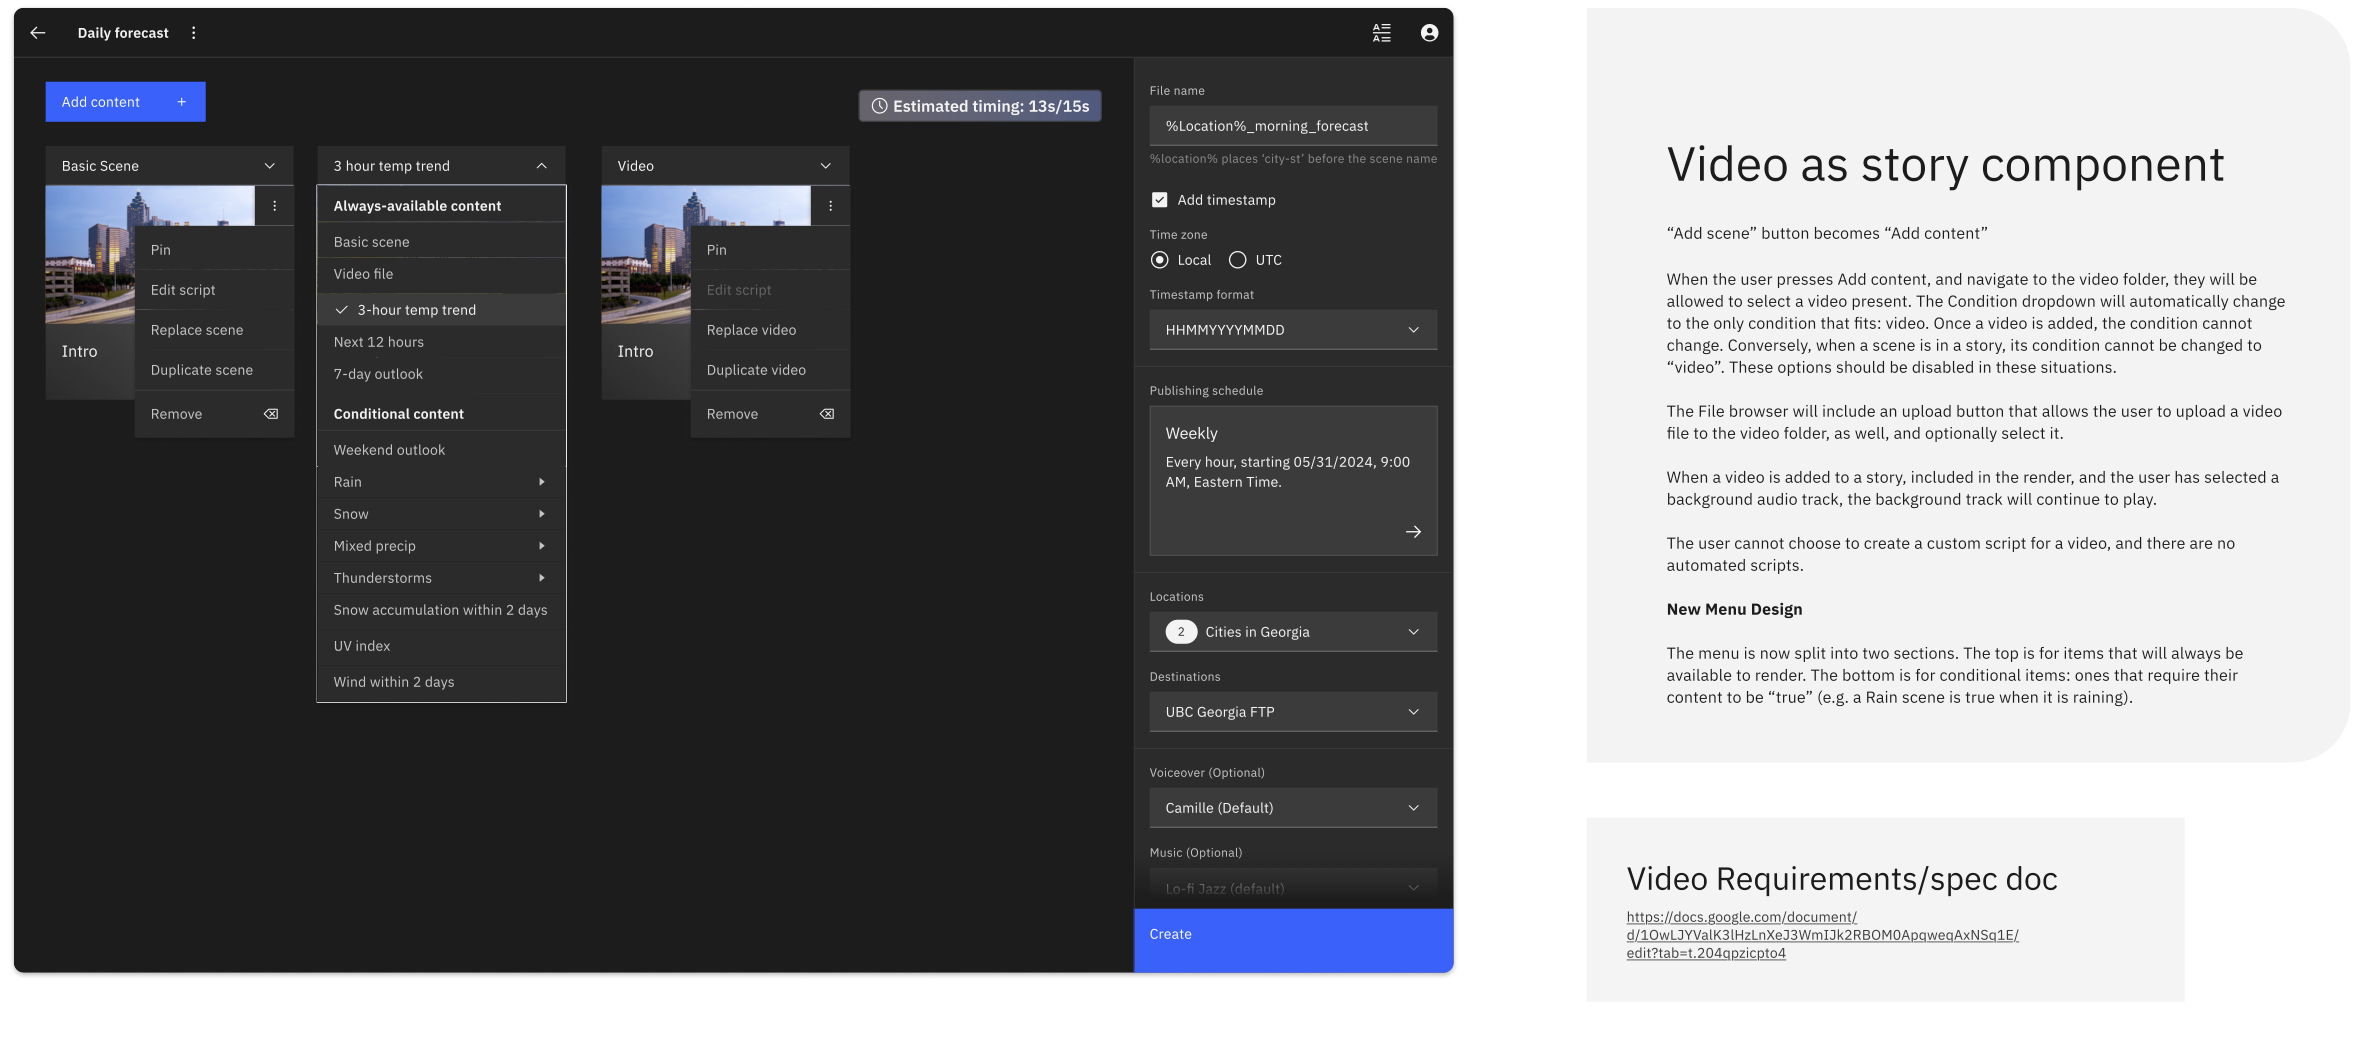Click the back arrow icon
The image size is (2366, 1058).
pos(38,33)
